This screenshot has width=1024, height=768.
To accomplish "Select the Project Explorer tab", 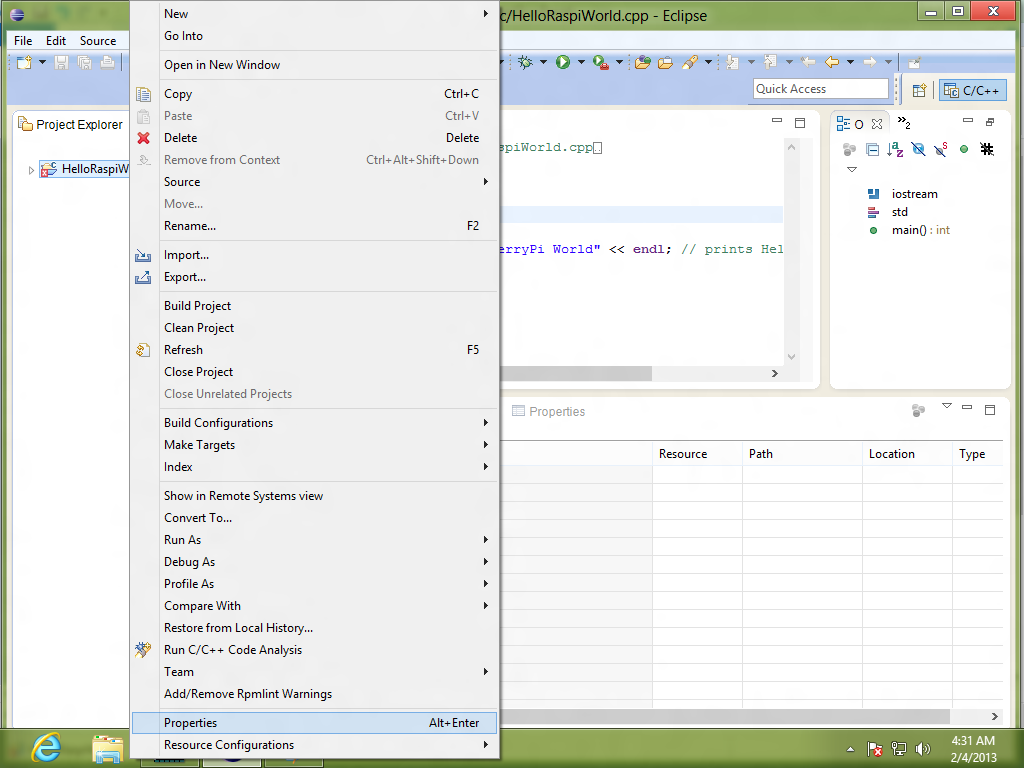I will tap(71, 124).
